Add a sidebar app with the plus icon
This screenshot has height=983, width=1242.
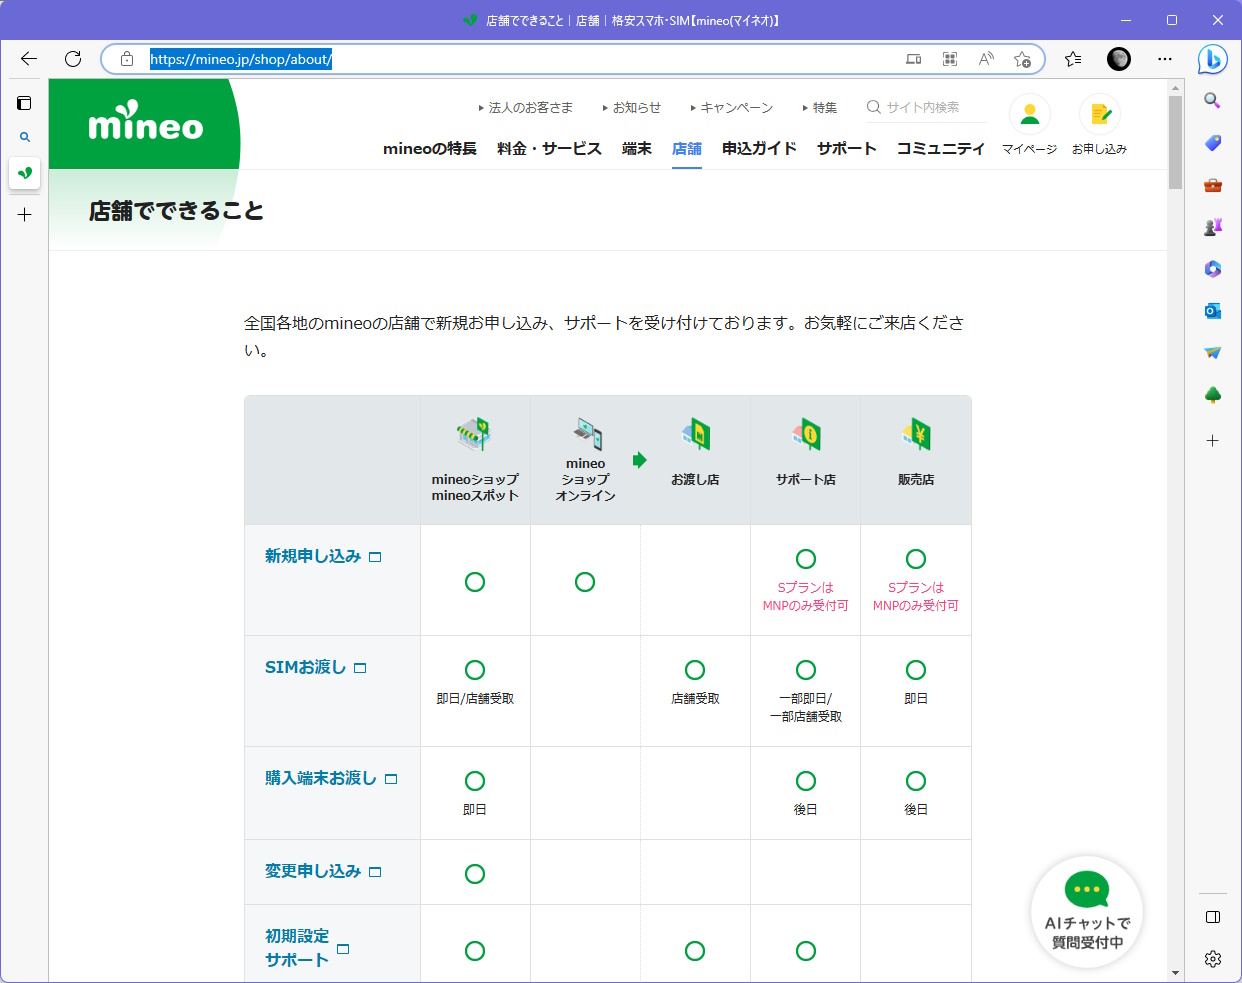tap(1212, 440)
